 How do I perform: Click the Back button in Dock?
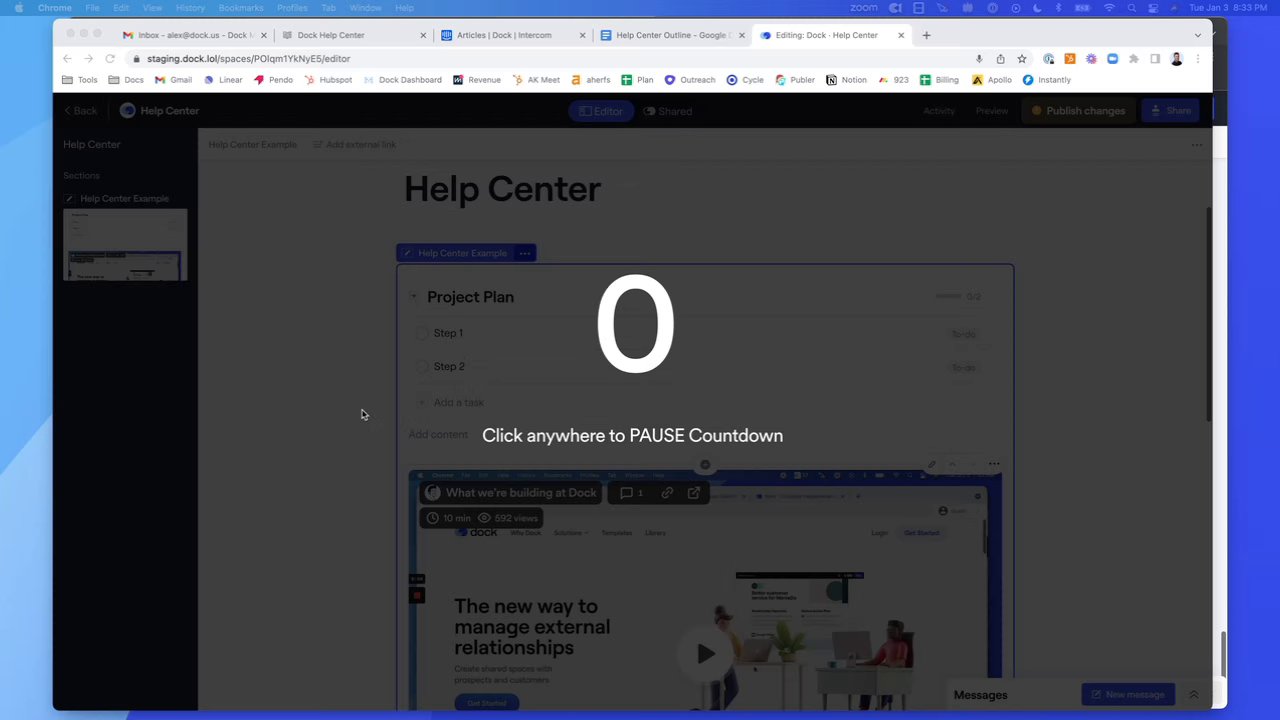[80, 111]
